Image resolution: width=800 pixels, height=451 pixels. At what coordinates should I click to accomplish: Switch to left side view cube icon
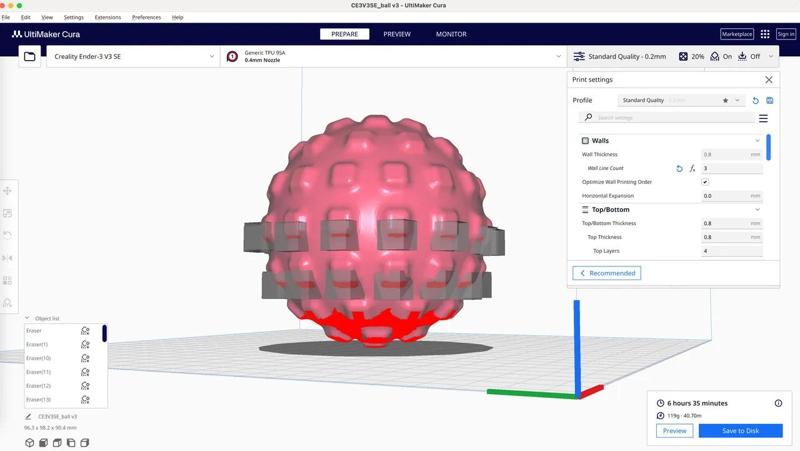click(71, 443)
